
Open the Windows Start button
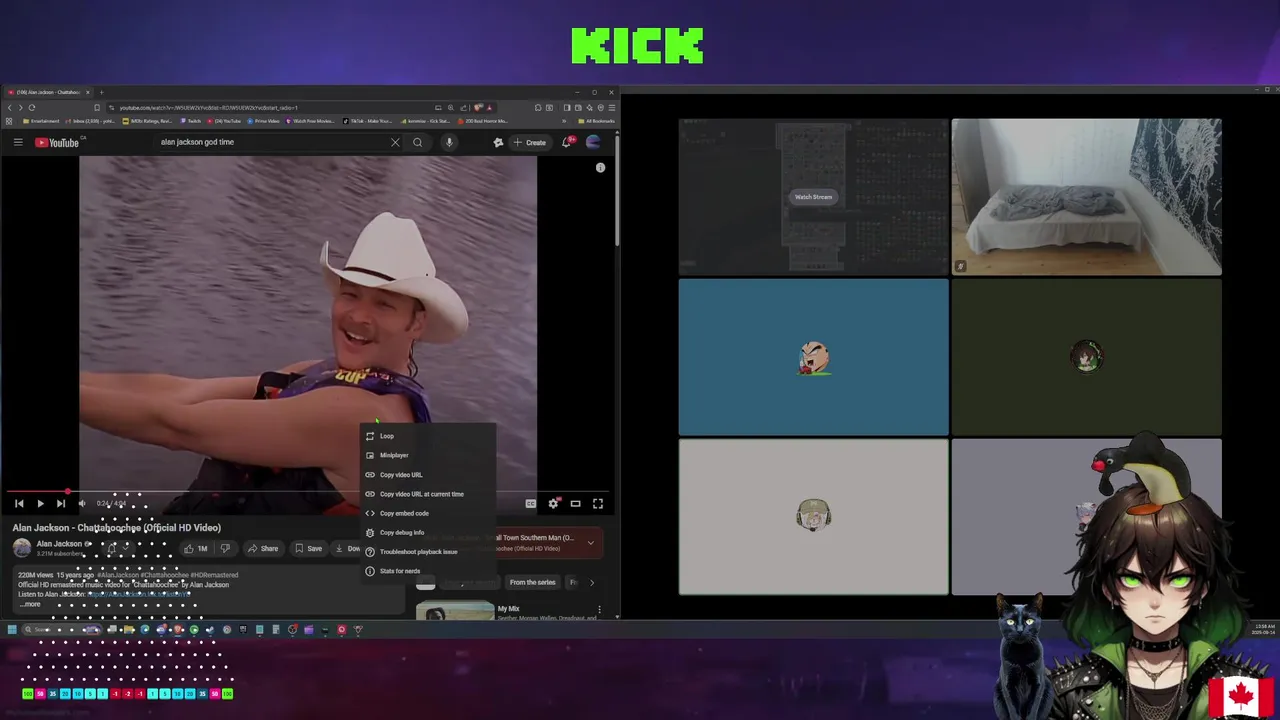coord(12,630)
